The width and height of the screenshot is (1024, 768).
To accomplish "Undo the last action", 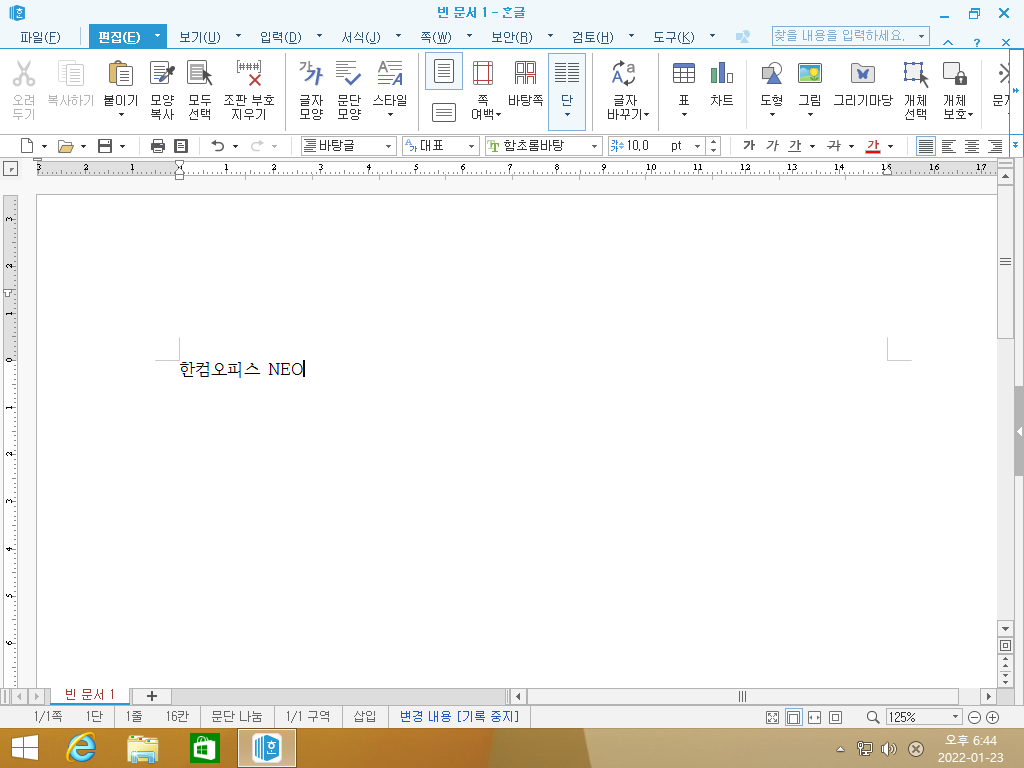I will pyautogui.click(x=217, y=146).
